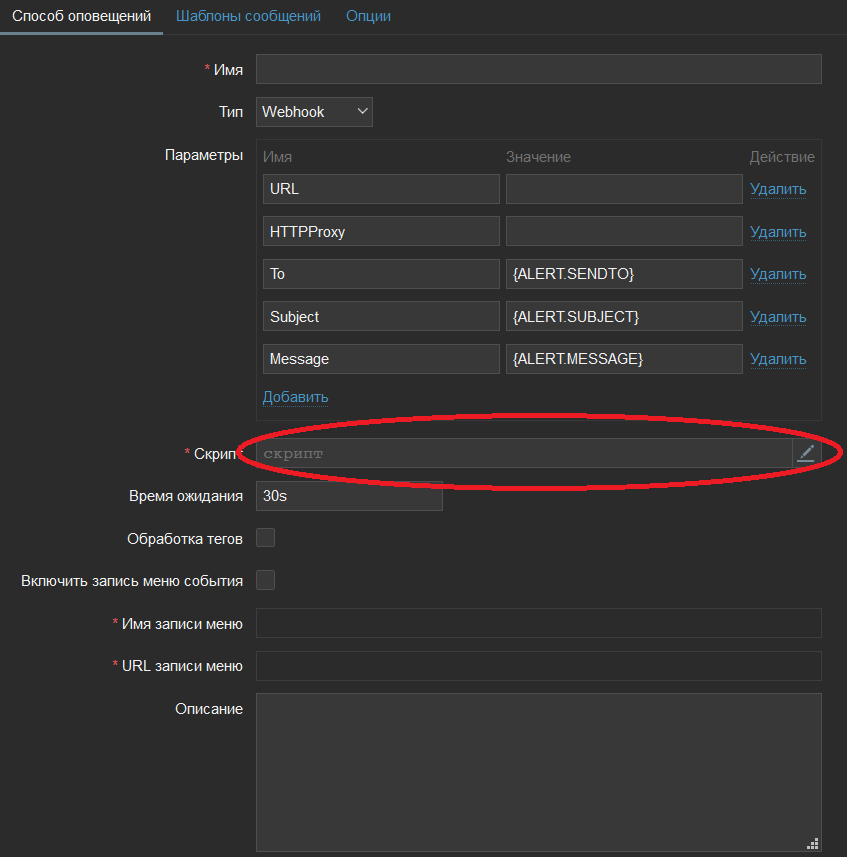This screenshot has width=847, height=857.
Task: Click Удалить for the URL parameter
Action: point(777,189)
